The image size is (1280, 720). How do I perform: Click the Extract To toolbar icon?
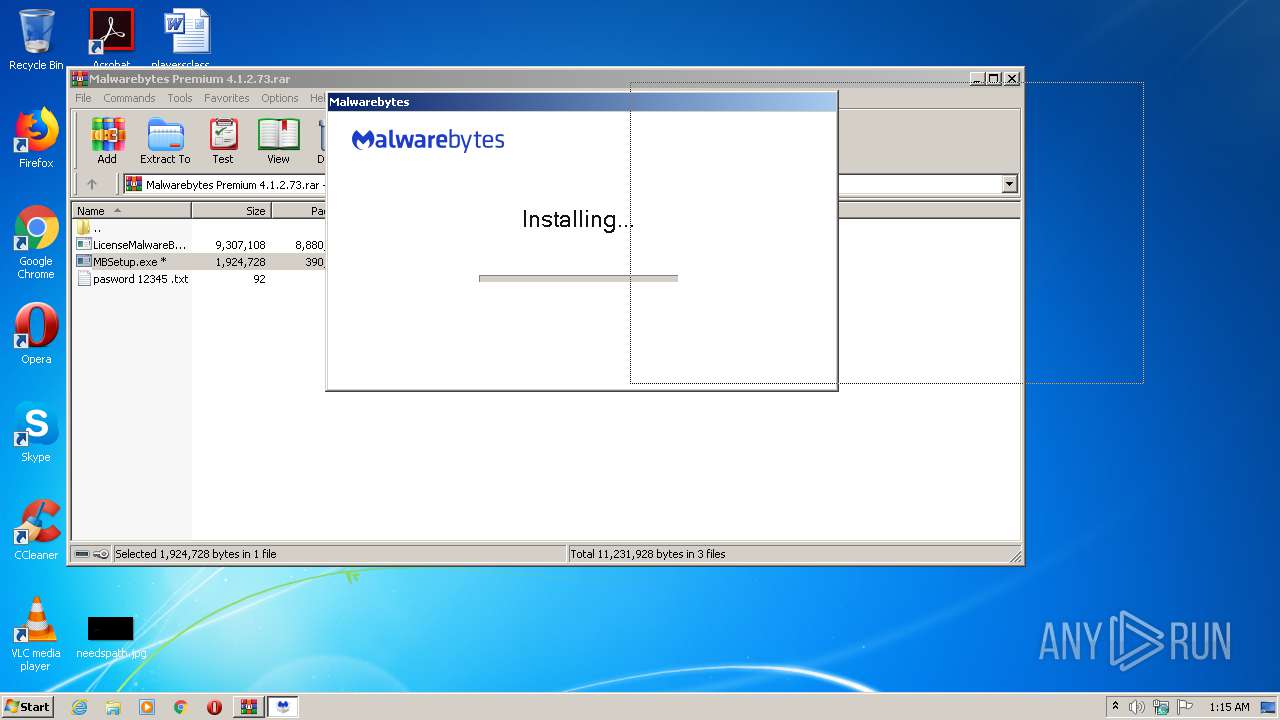click(x=165, y=141)
